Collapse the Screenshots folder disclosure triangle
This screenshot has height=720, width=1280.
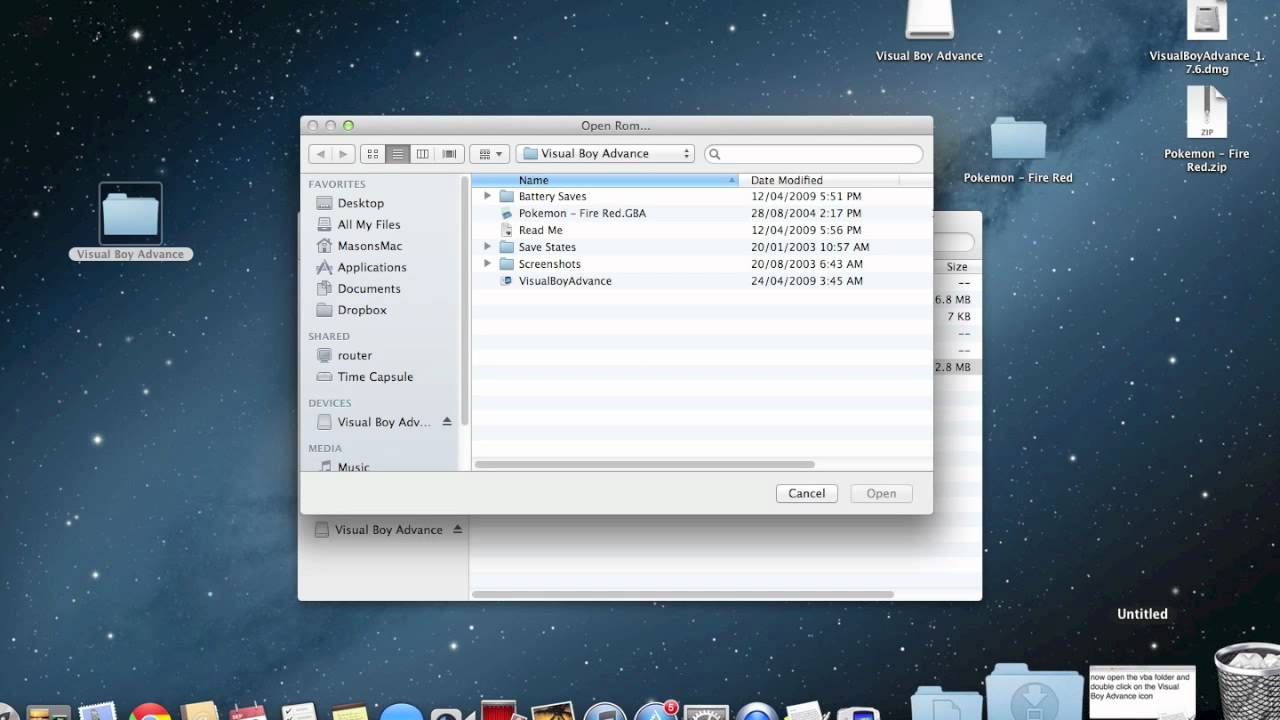[487, 264]
